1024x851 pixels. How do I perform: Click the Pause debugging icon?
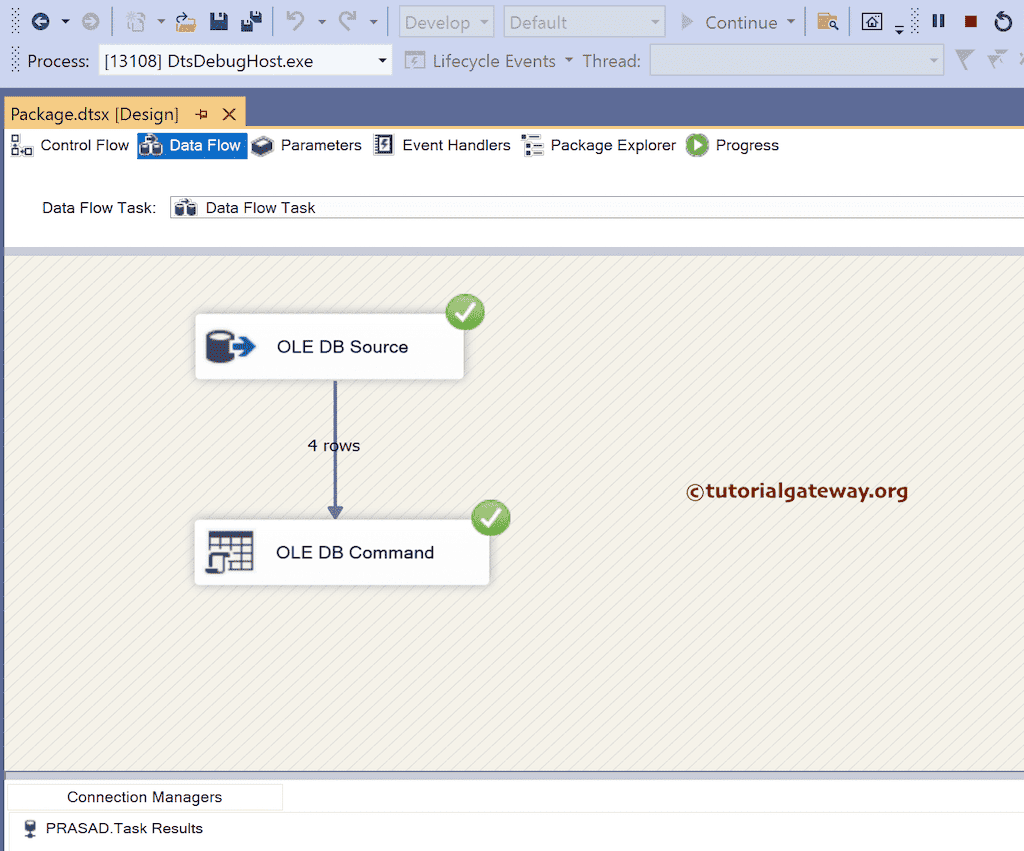point(937,20)
